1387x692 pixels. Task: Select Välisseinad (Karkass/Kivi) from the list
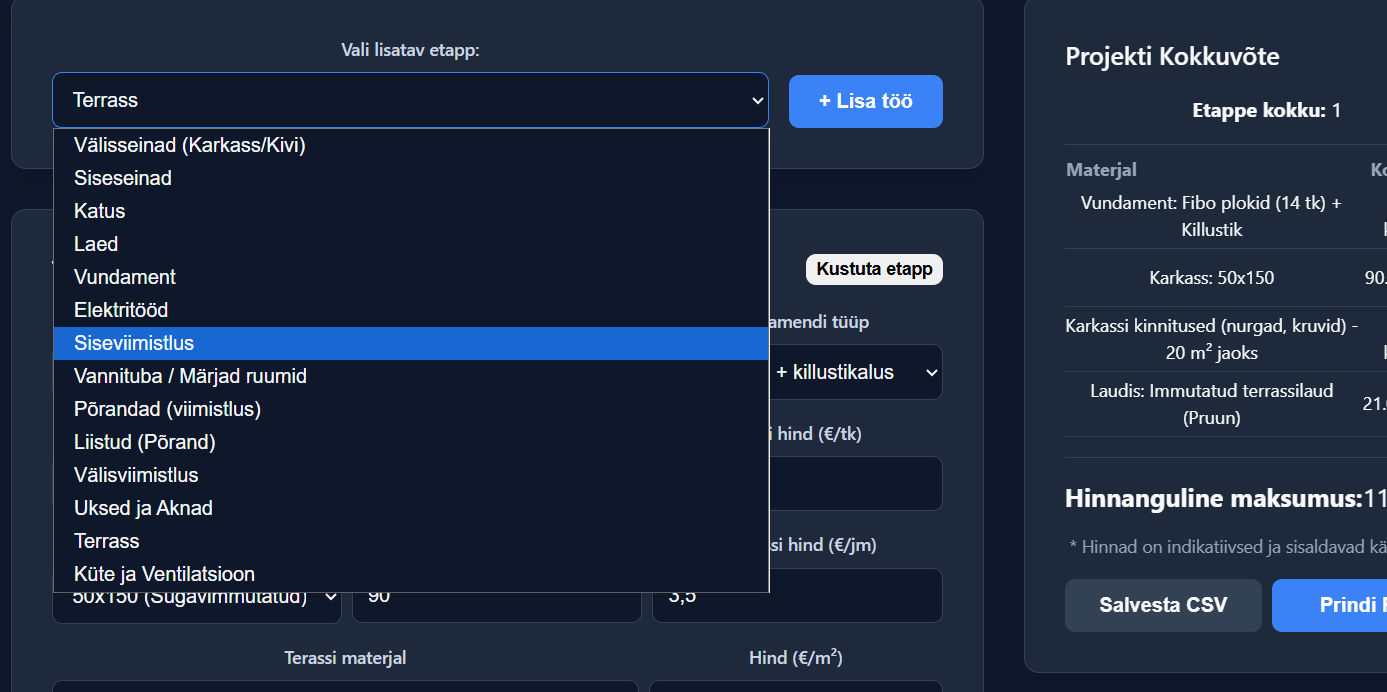(190, 145)
